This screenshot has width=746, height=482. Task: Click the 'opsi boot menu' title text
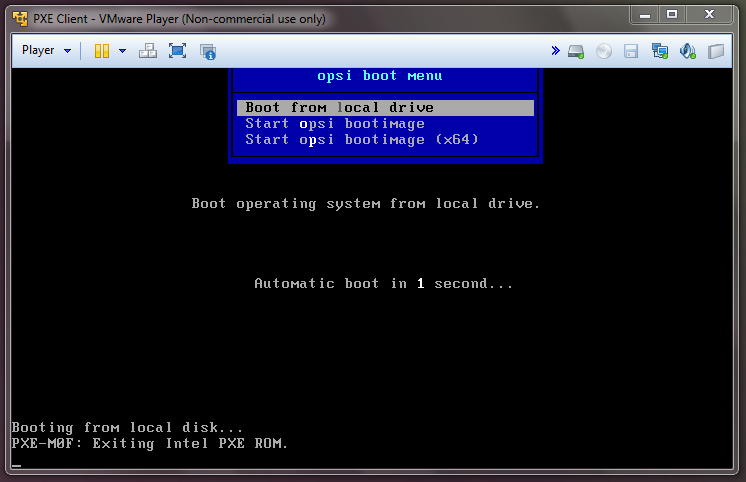380,76
